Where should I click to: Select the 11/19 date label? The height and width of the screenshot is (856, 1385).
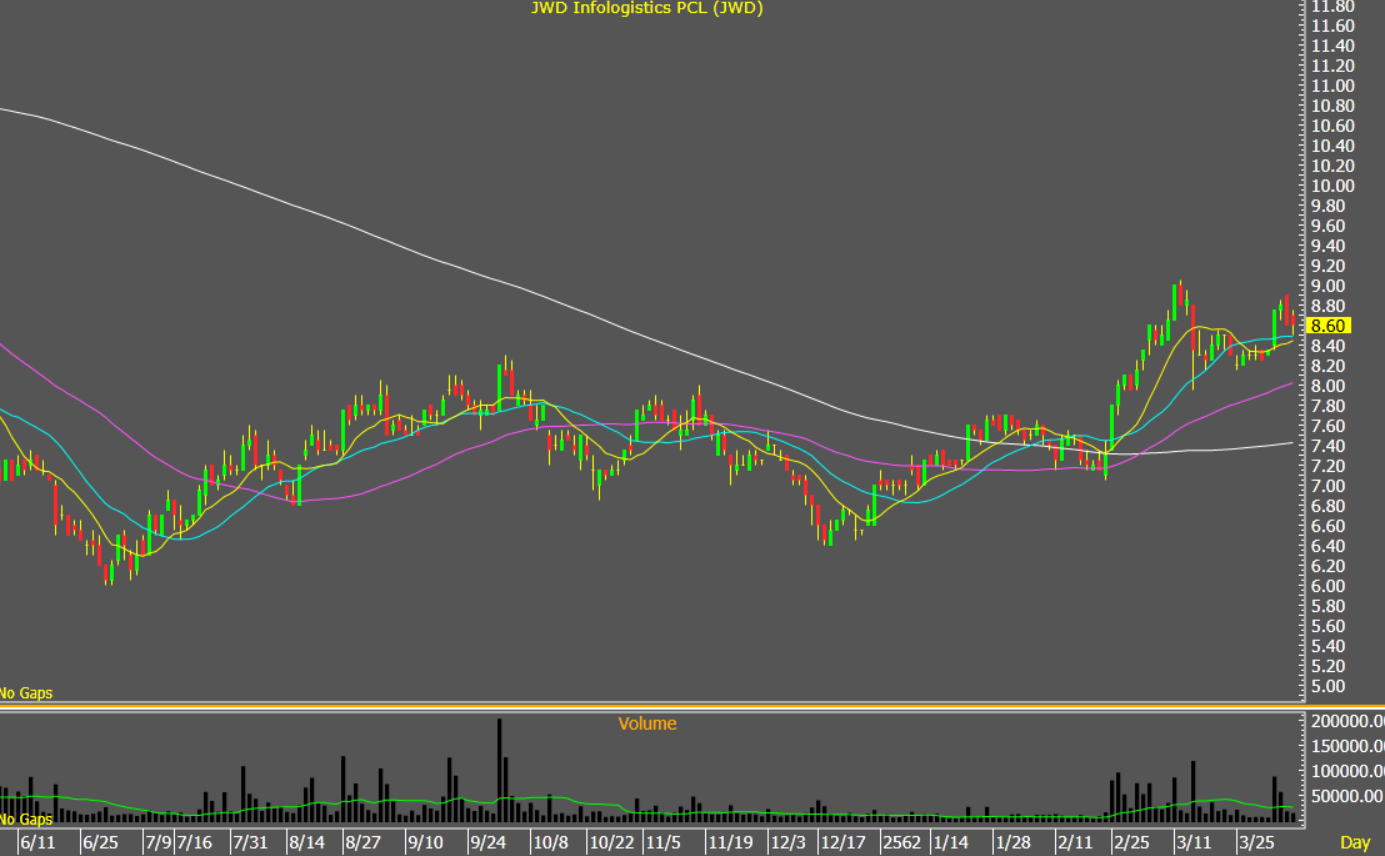pyautogui.click(x=730, y=842)
